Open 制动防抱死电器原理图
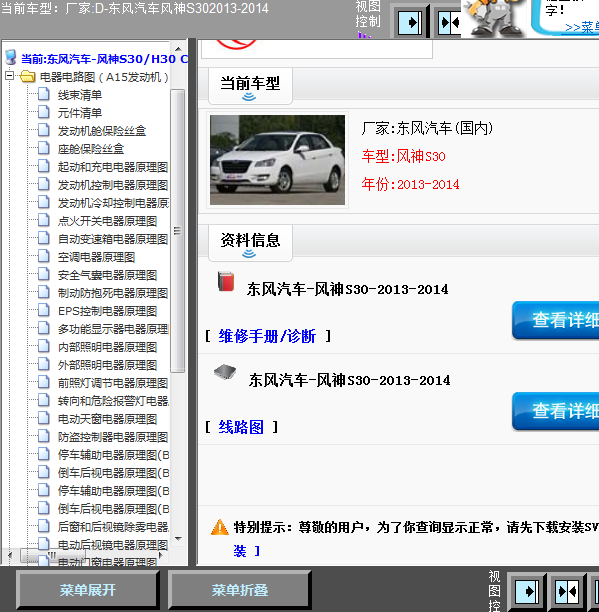Viewport: 599px width, 612px height. (113, 293)
